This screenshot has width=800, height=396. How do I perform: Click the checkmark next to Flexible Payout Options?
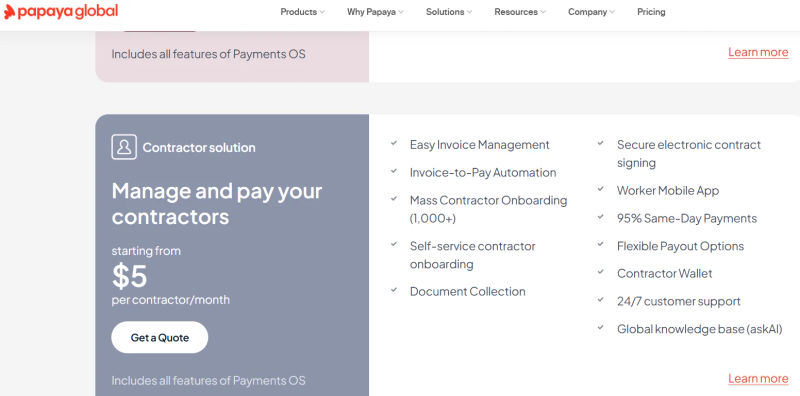[601, 244]
